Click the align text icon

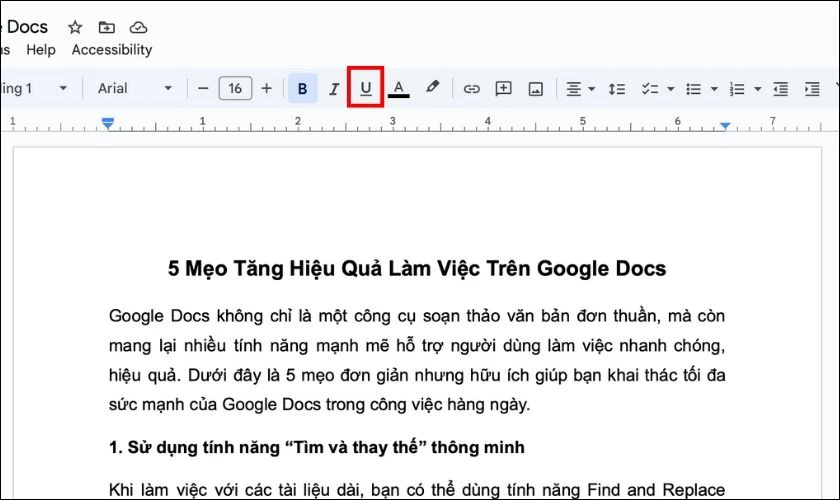pos(574,89)
